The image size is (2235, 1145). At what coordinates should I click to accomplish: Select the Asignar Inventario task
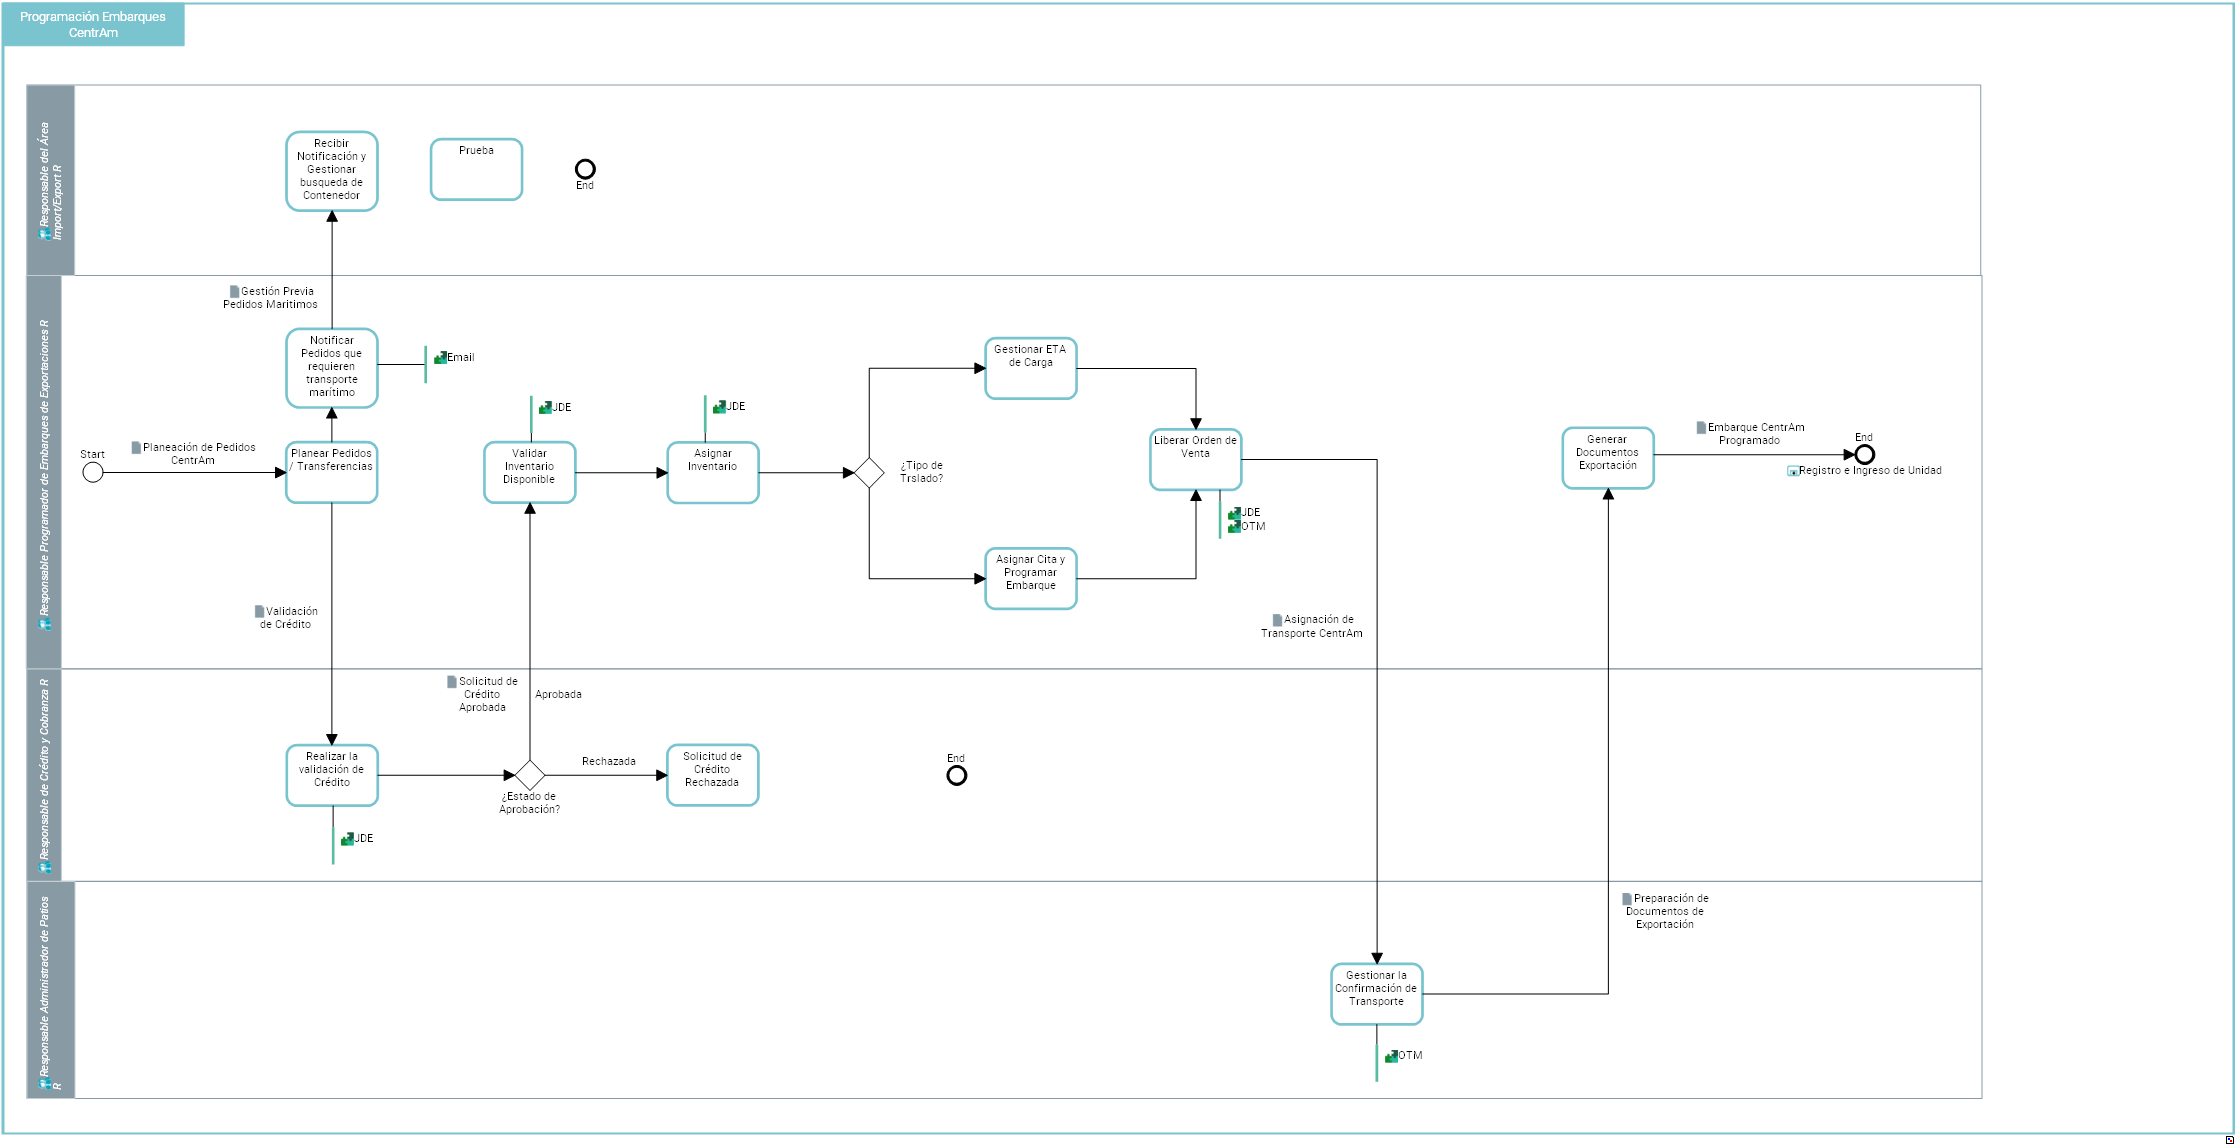pos(713,472)
